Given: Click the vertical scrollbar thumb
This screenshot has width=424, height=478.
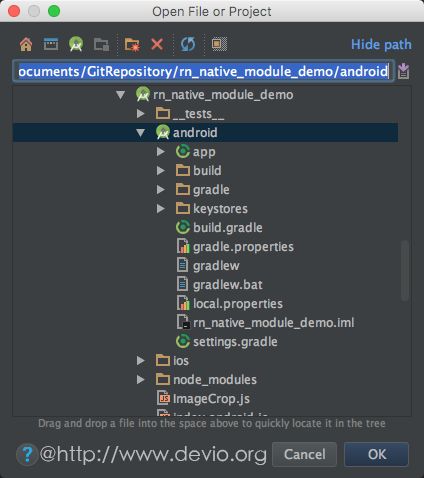Looking at the screenshot, I should point(405,271).
